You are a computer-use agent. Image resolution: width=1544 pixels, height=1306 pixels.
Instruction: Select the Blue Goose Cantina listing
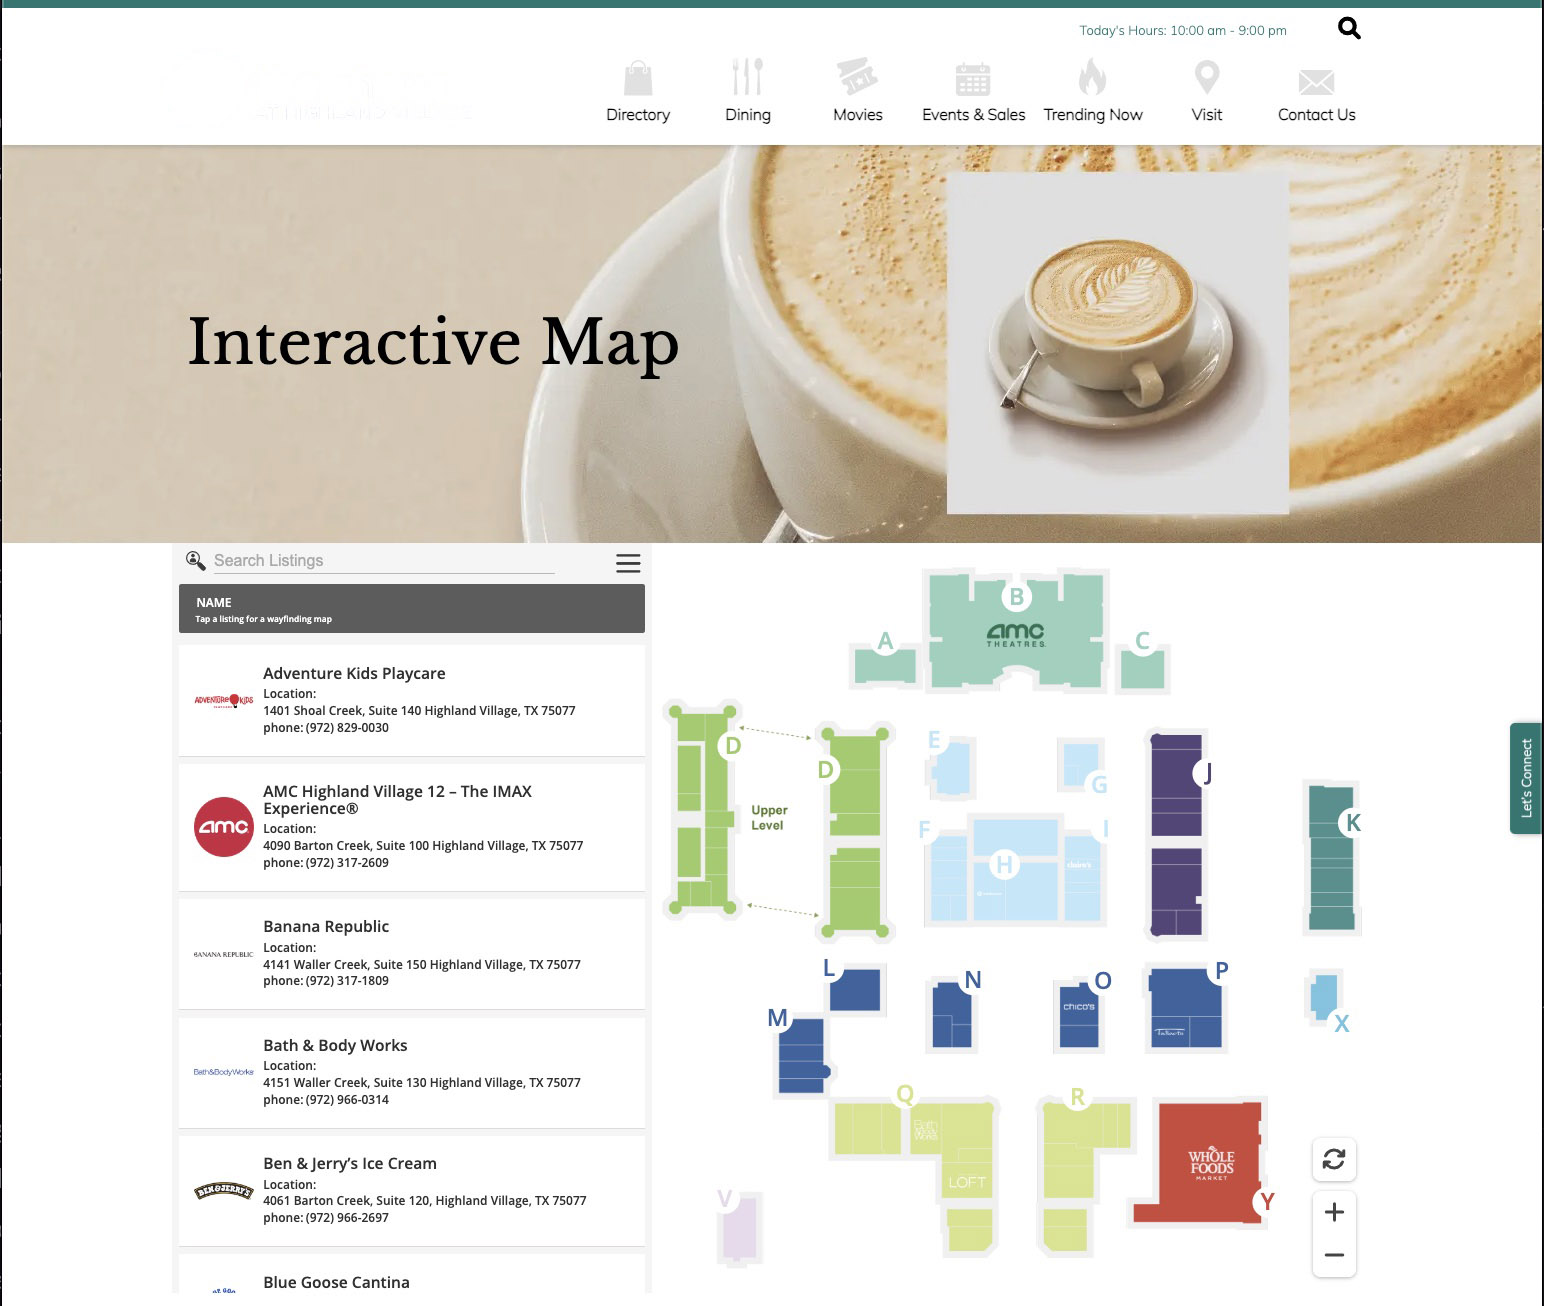412,1275
